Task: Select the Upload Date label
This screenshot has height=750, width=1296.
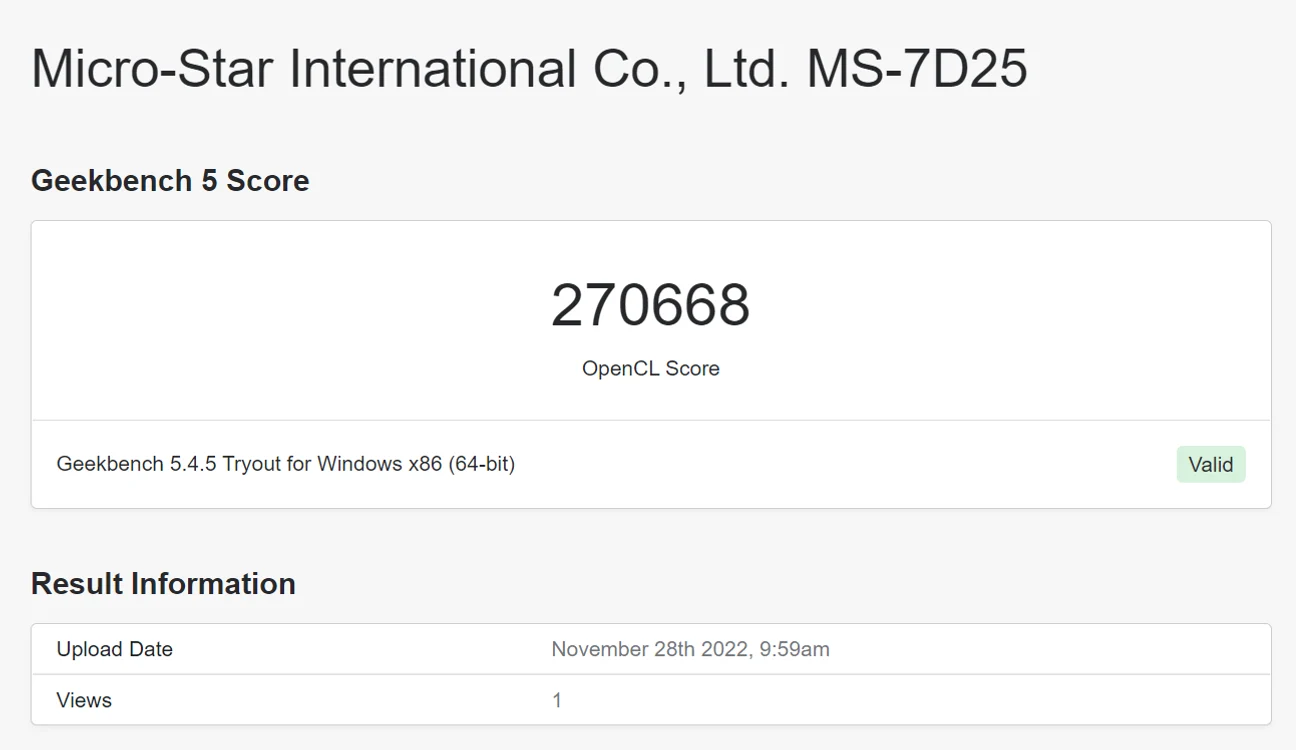Action: tap(115, 650)
